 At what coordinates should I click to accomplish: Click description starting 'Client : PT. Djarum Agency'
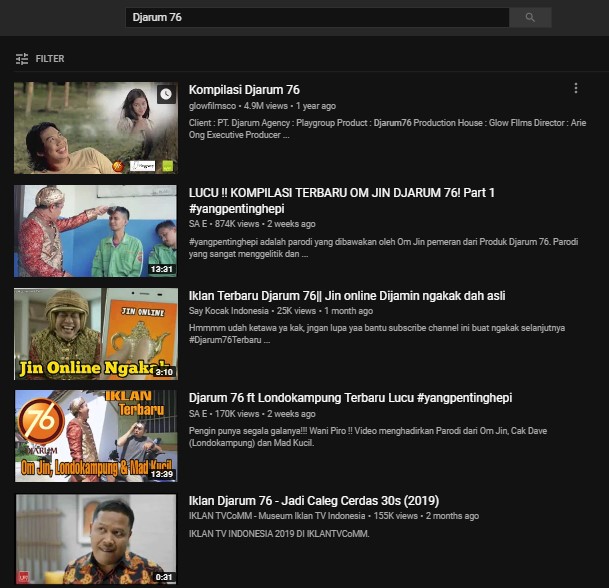point(387,129)
